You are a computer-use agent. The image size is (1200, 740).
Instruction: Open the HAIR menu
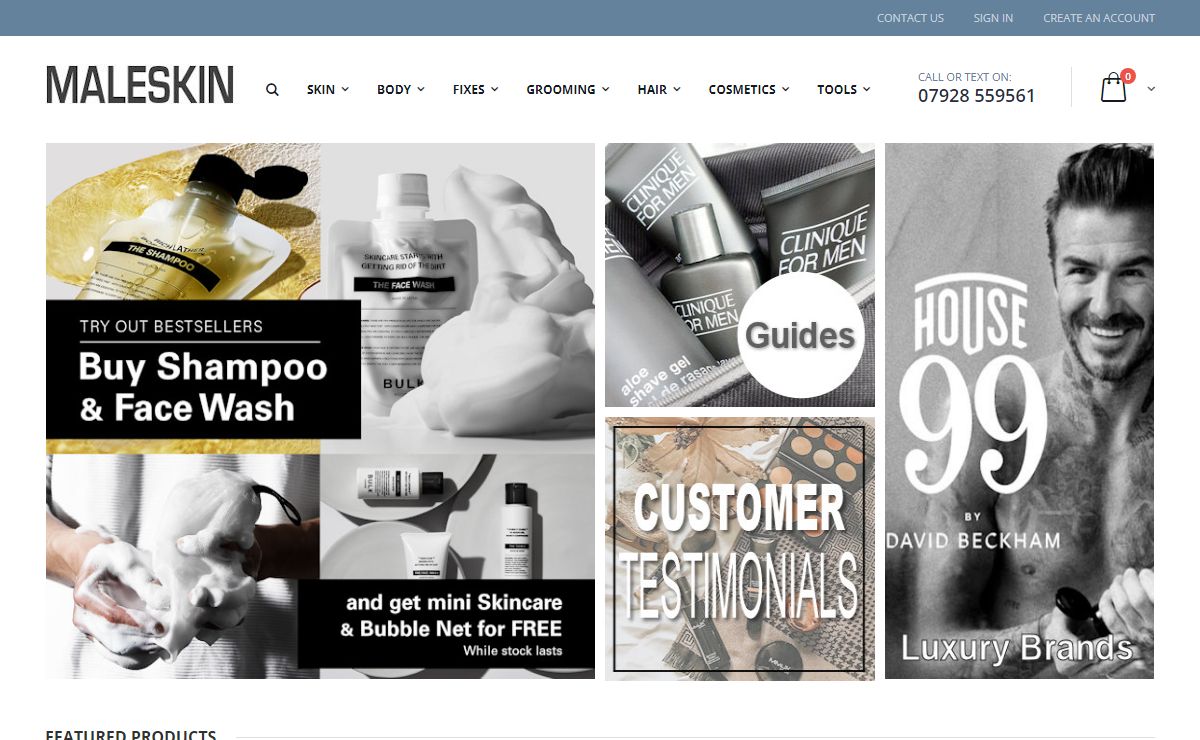point(652,89)
